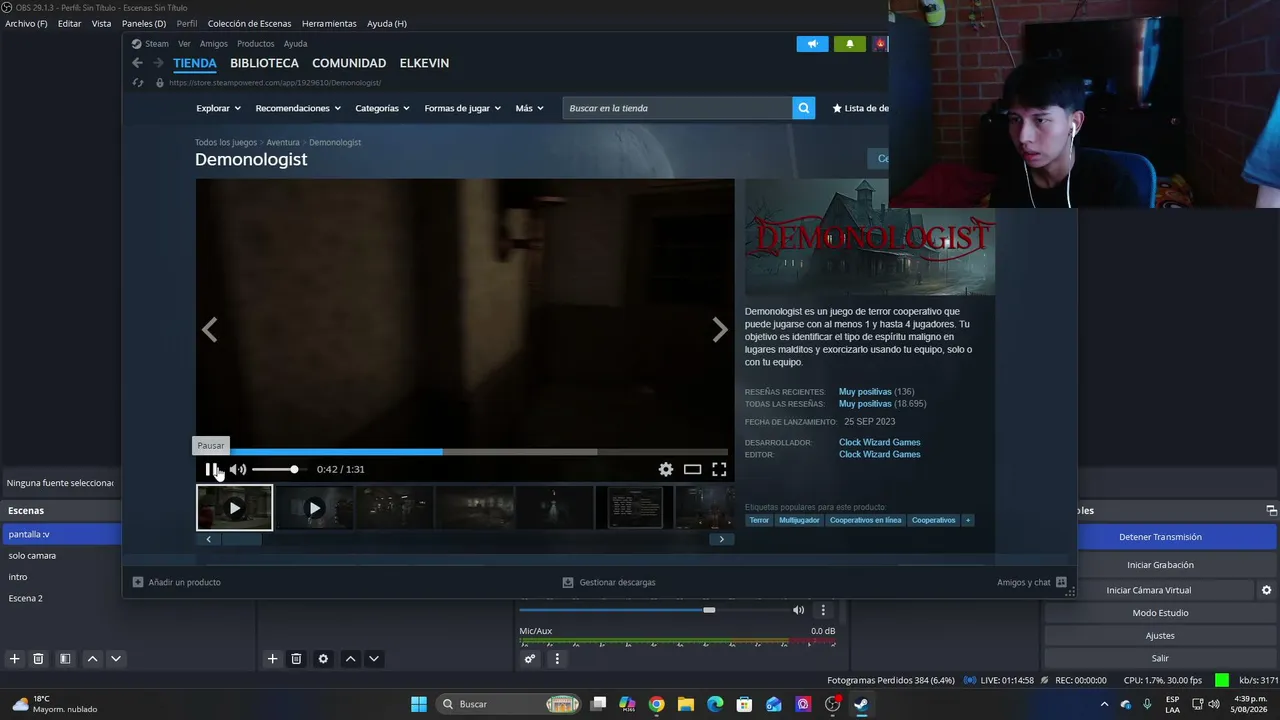Mute the OBS mixer audio channel
Image resolution: width=1280 pixels, height=720 pixels.
click(798, 610)
